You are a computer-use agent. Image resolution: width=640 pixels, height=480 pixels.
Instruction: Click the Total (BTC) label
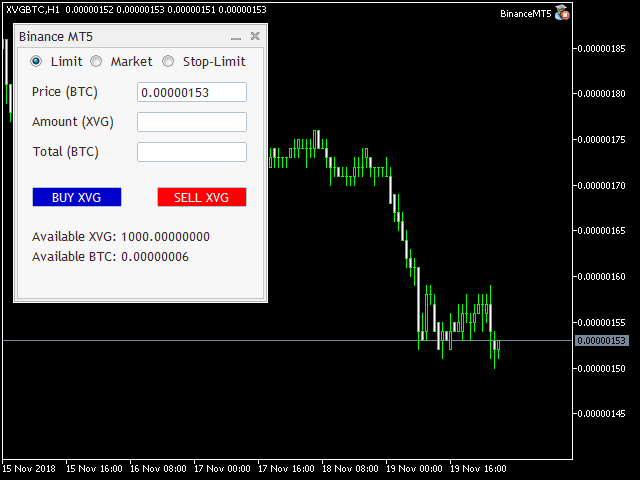66,152
